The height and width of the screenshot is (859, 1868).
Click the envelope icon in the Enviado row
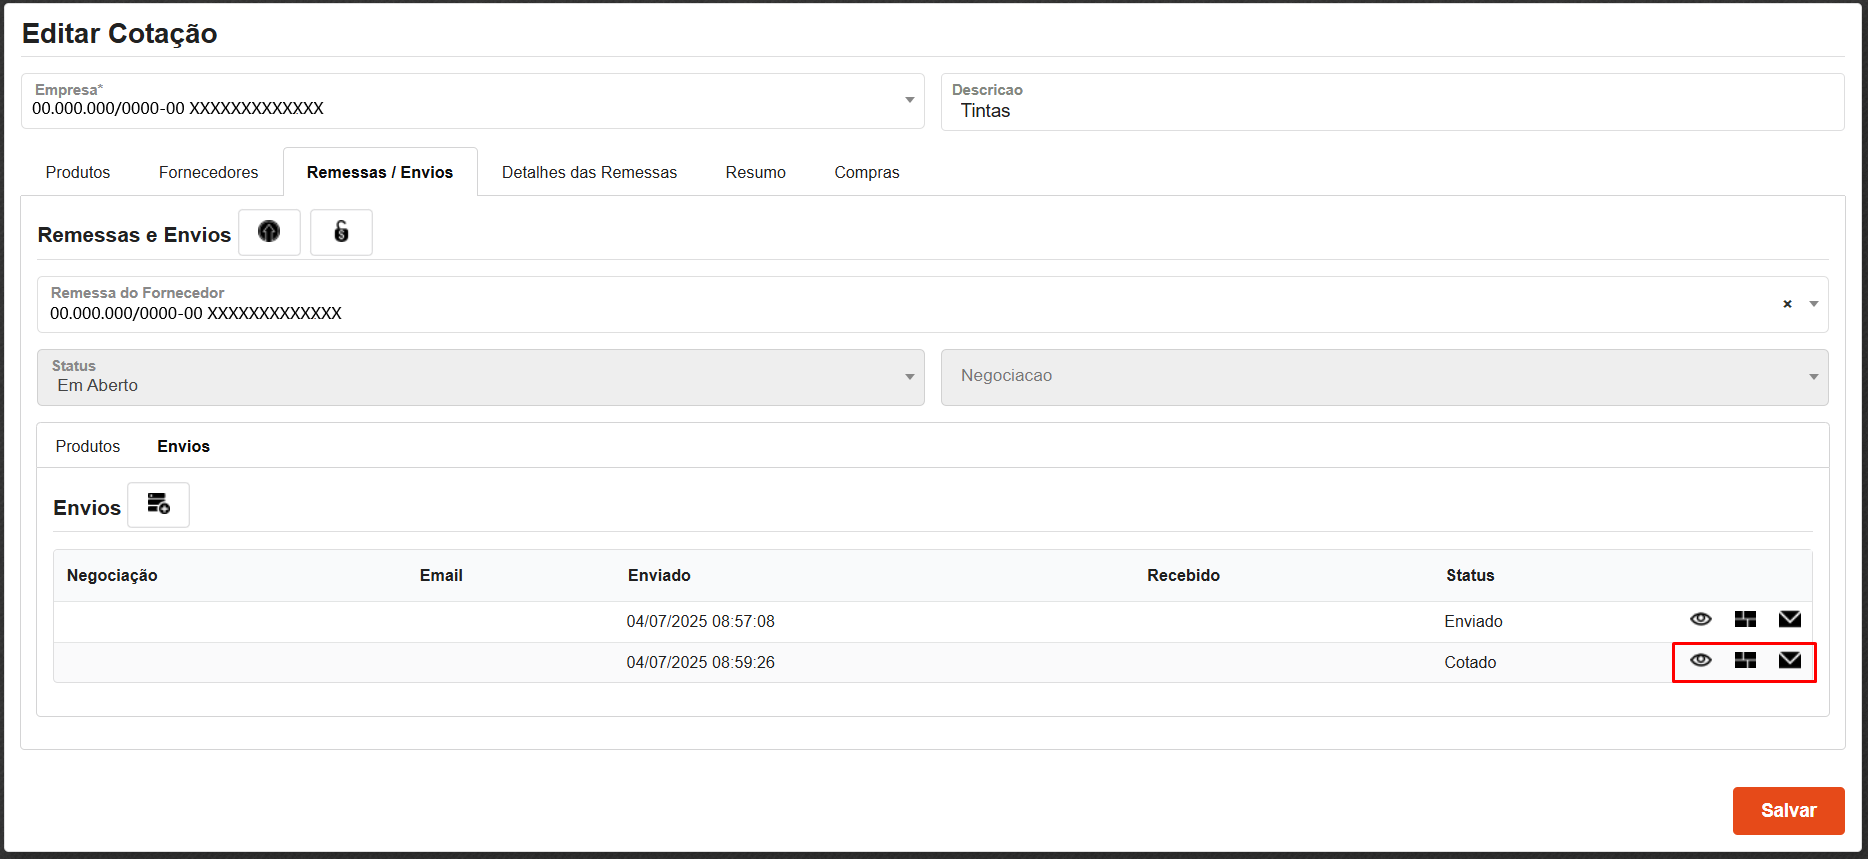pyautogui.click(x=1789, y=620)
